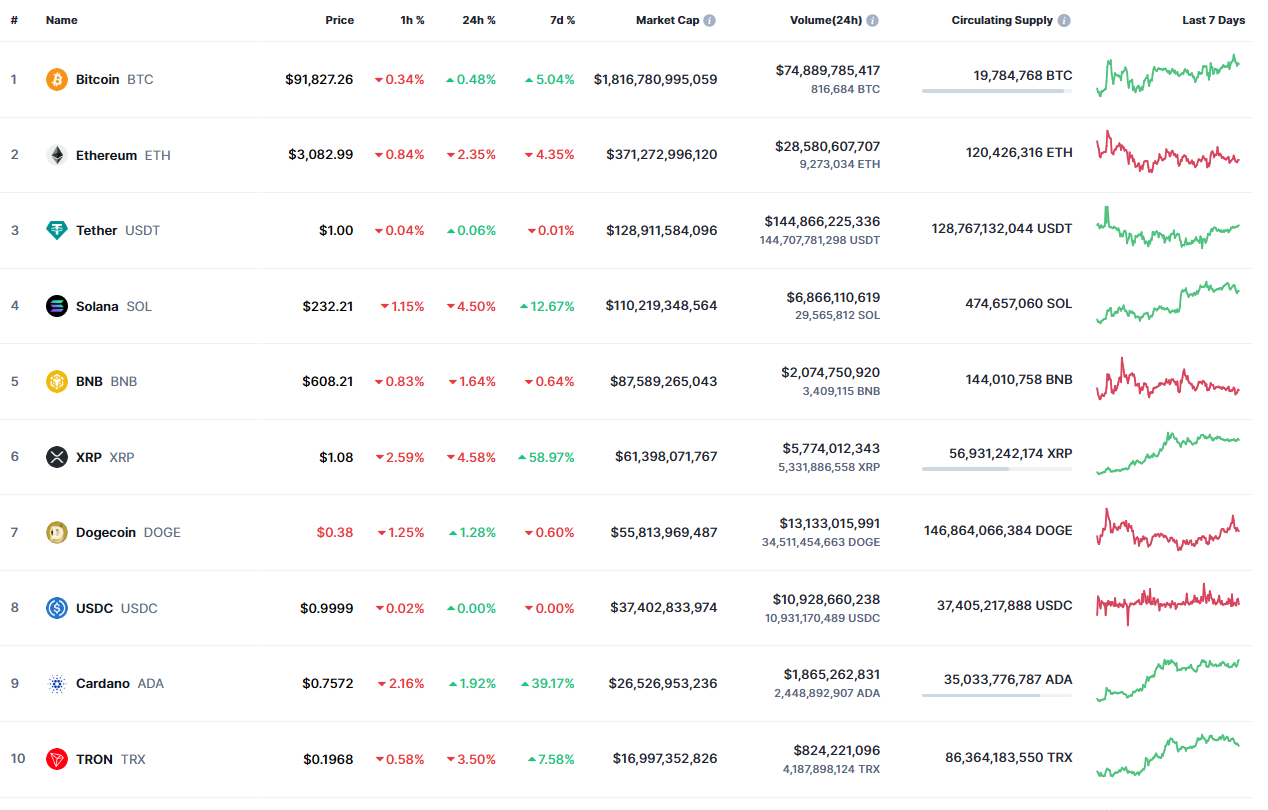The height and width of the screenshot is (810, 1268).
Task: Click Bitcoin volume $74,889,785,417
Action: tap(828, 70)
